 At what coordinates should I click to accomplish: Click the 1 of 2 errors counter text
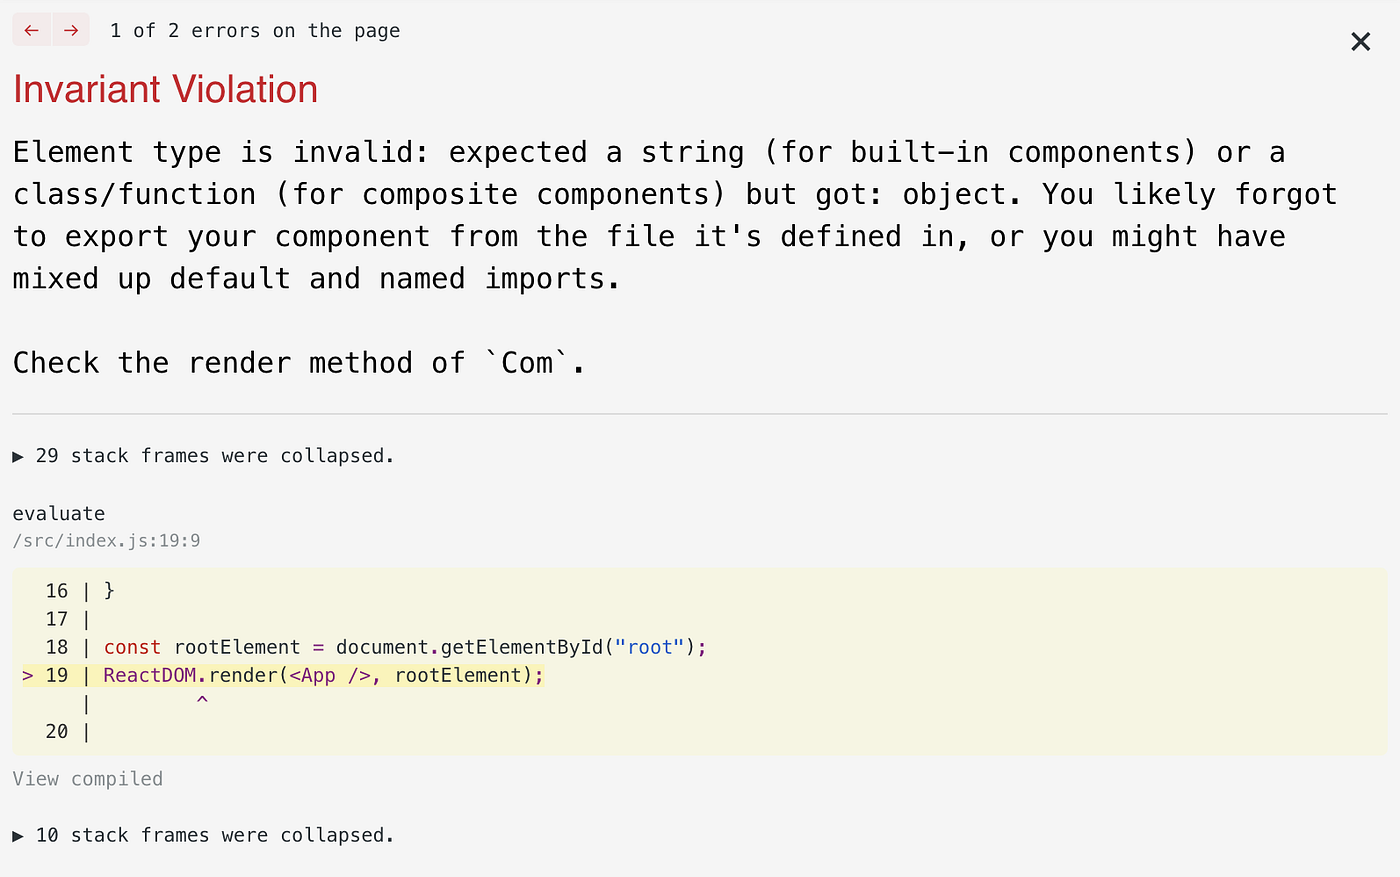pos(255,30)
